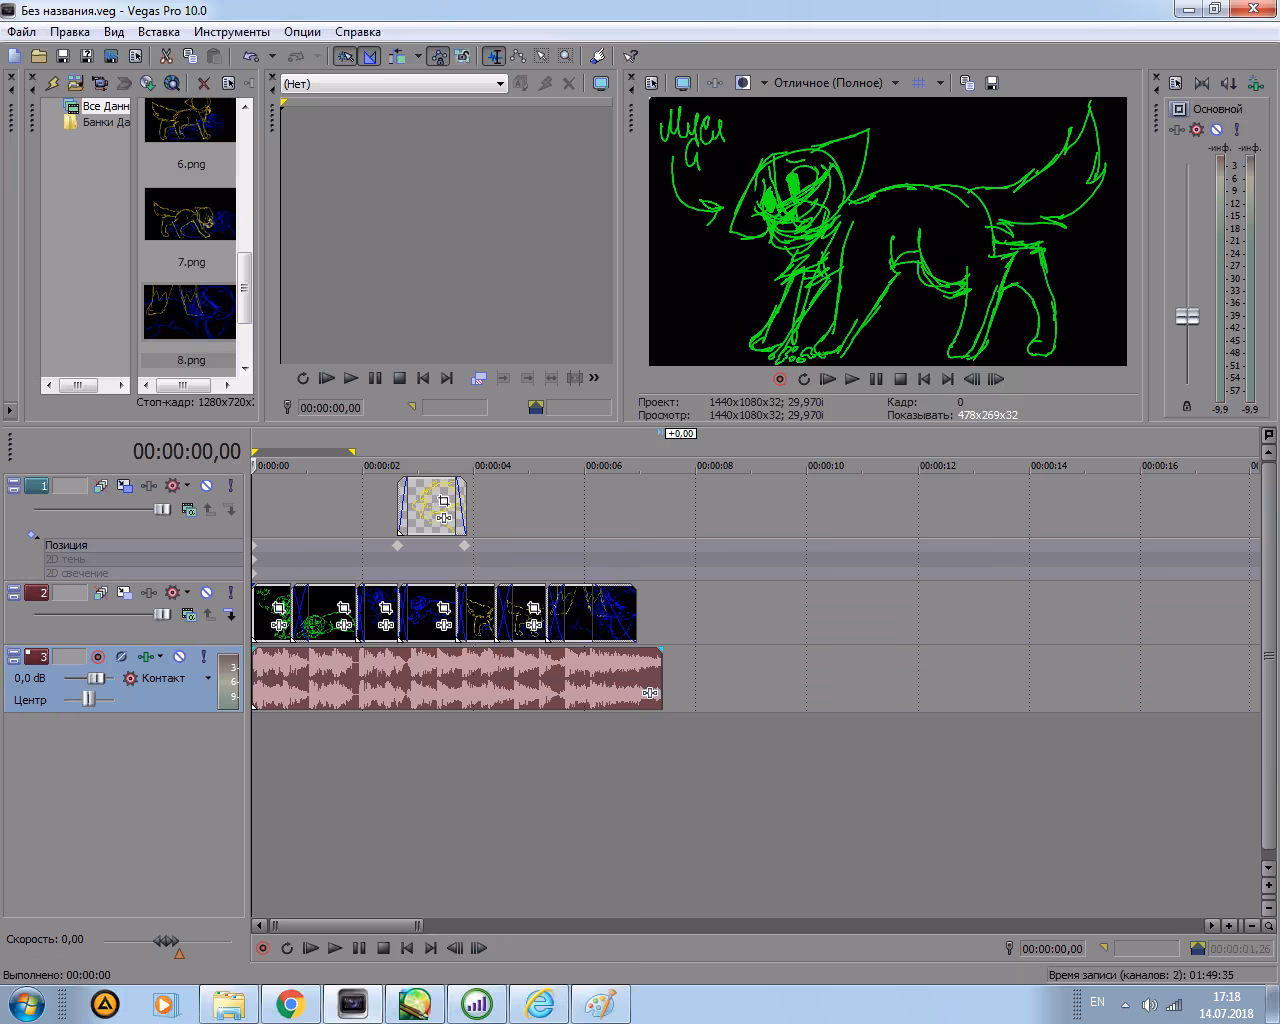Image resolution: width=1280 pixels, height=1024 pixels.
Task: Select the Zoom magnifier tool in toolbar
Action: (566, 56)
